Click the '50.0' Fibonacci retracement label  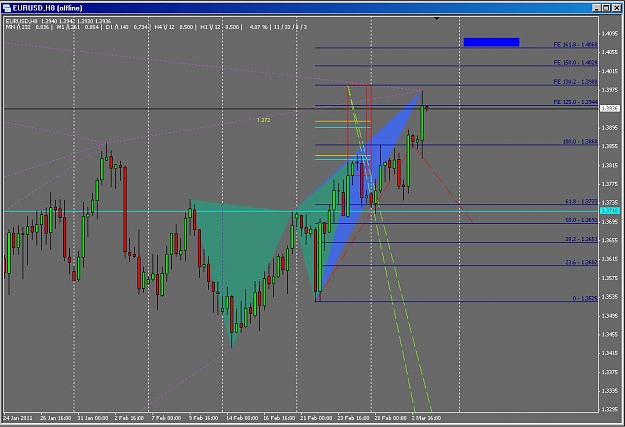581,220
